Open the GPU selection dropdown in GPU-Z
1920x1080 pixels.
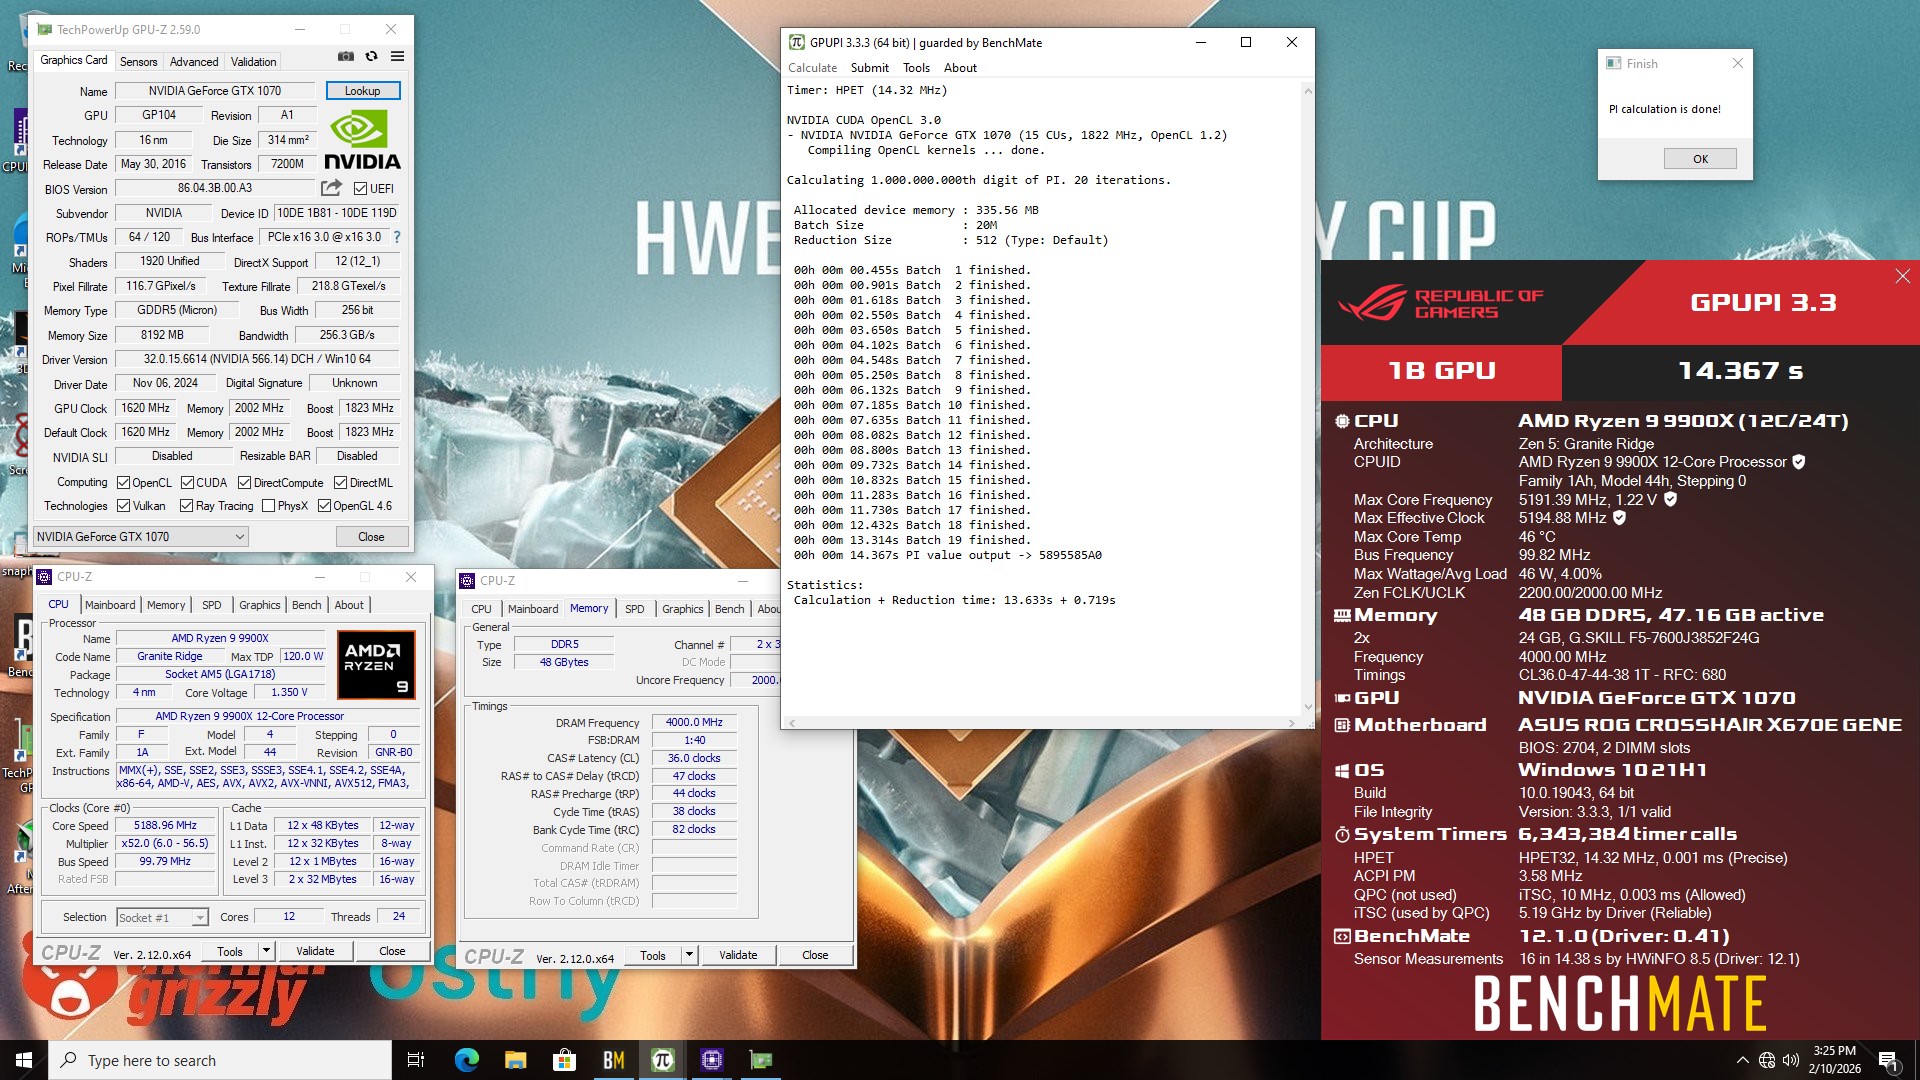(x=141, y=537)
